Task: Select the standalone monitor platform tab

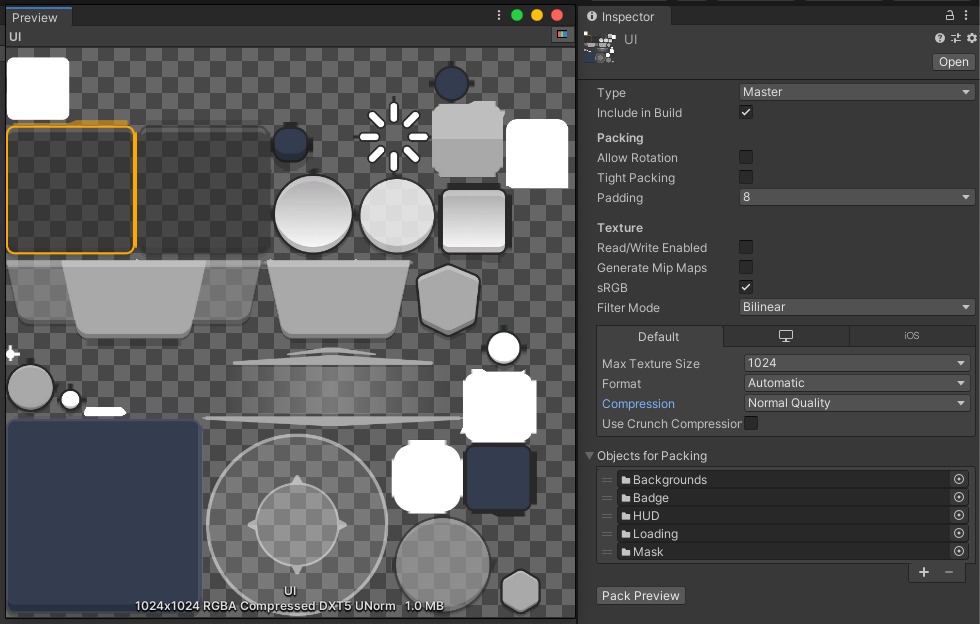Action: click(x=786, y=336)
